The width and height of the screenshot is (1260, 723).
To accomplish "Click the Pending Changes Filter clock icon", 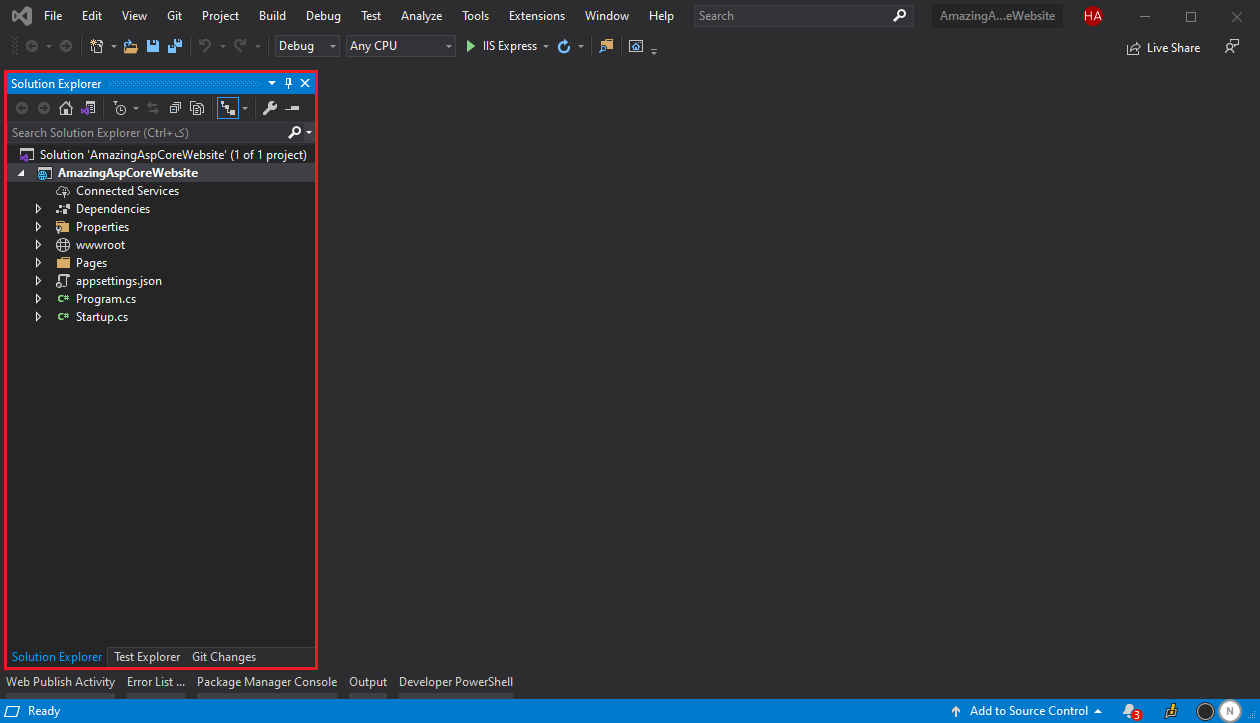I will click(120, 108).
